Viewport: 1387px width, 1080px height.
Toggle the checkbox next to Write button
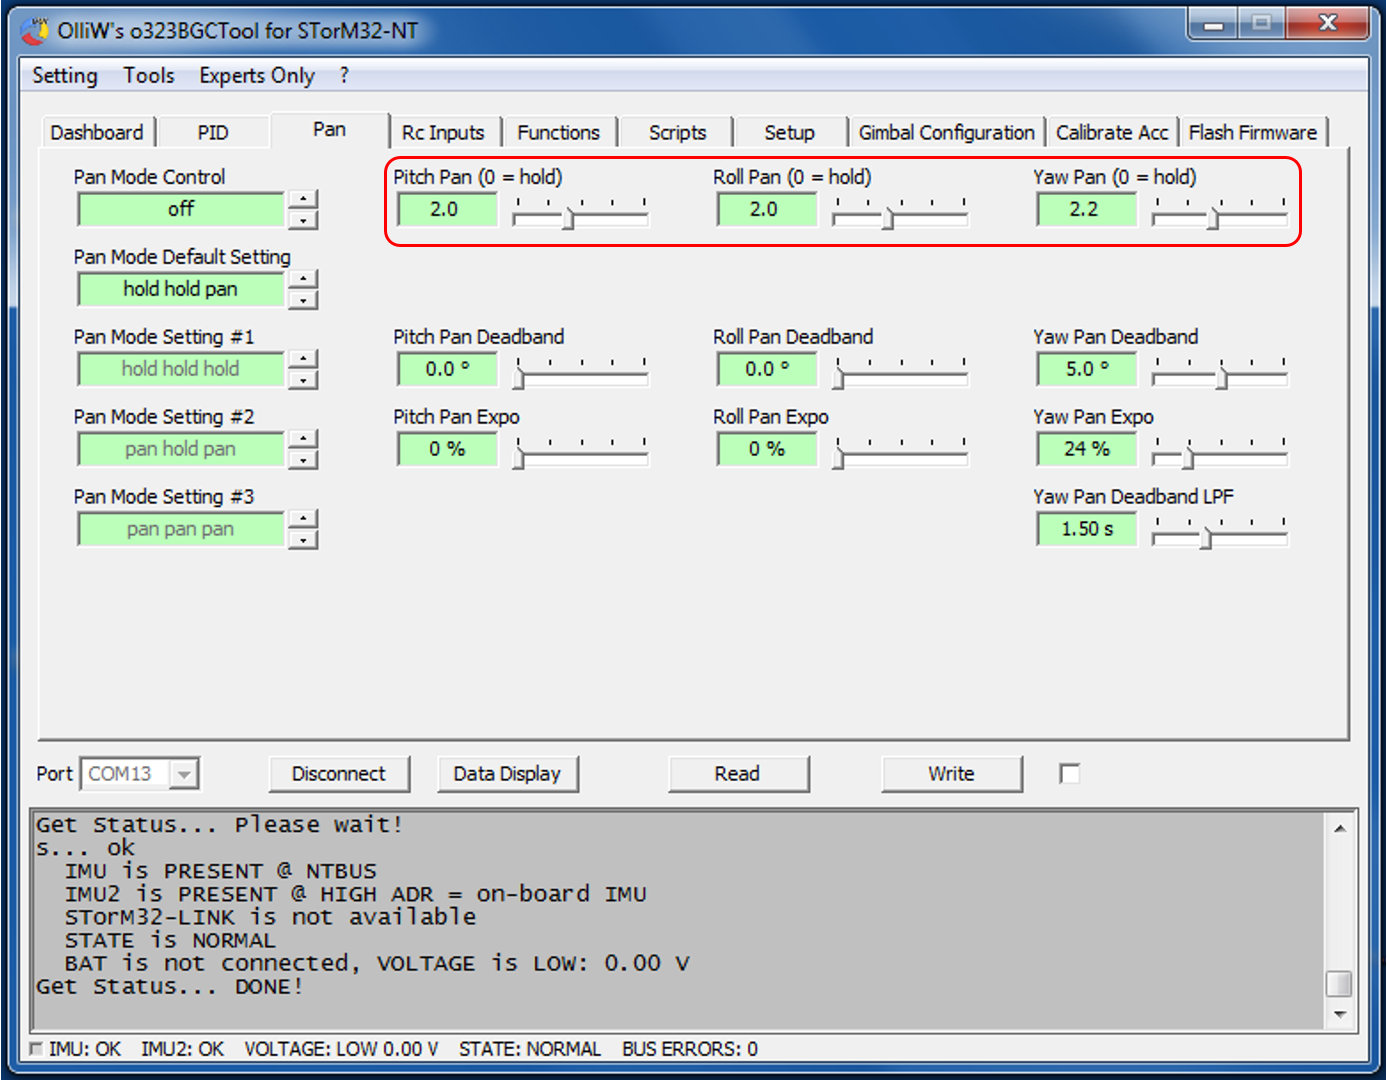point(1069,773)
